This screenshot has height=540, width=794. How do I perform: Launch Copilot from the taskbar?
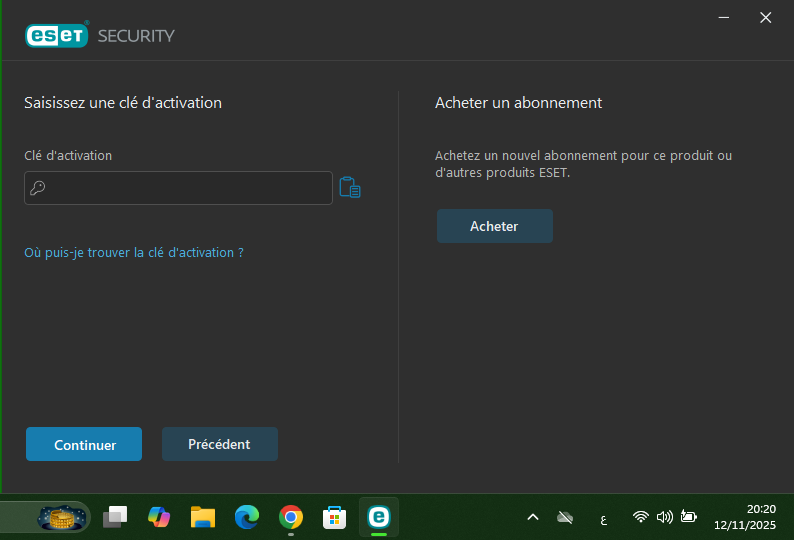coord(159,517)
